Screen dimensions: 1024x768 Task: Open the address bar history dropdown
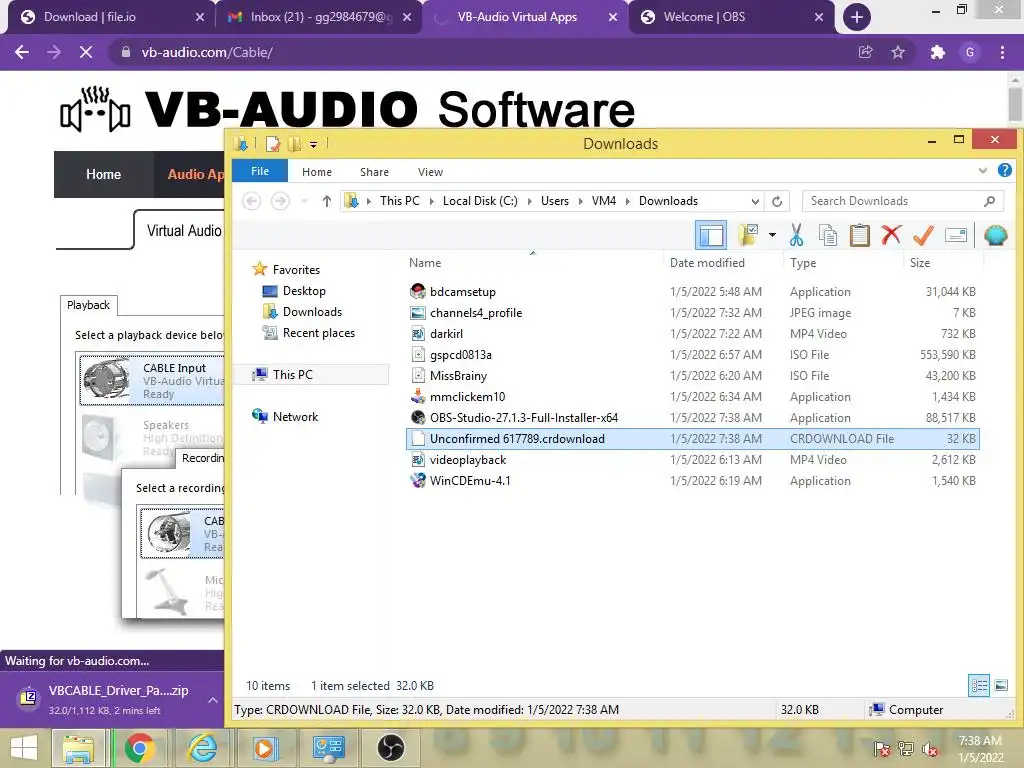(754, 201)
